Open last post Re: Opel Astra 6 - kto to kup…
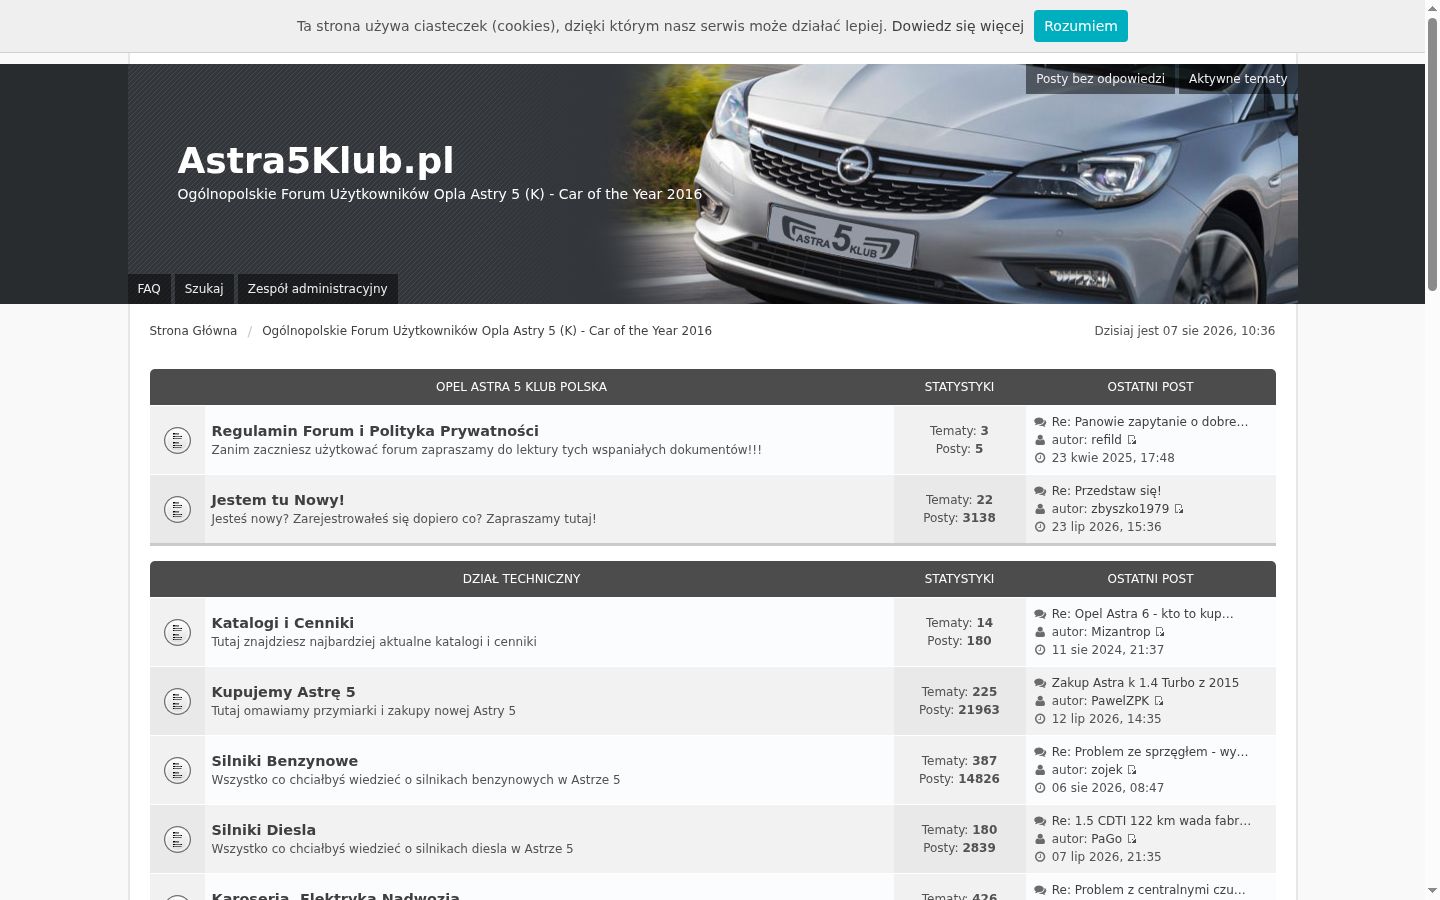The width and height of the screenshot is (1440, 900). (x=1142, y=614)
